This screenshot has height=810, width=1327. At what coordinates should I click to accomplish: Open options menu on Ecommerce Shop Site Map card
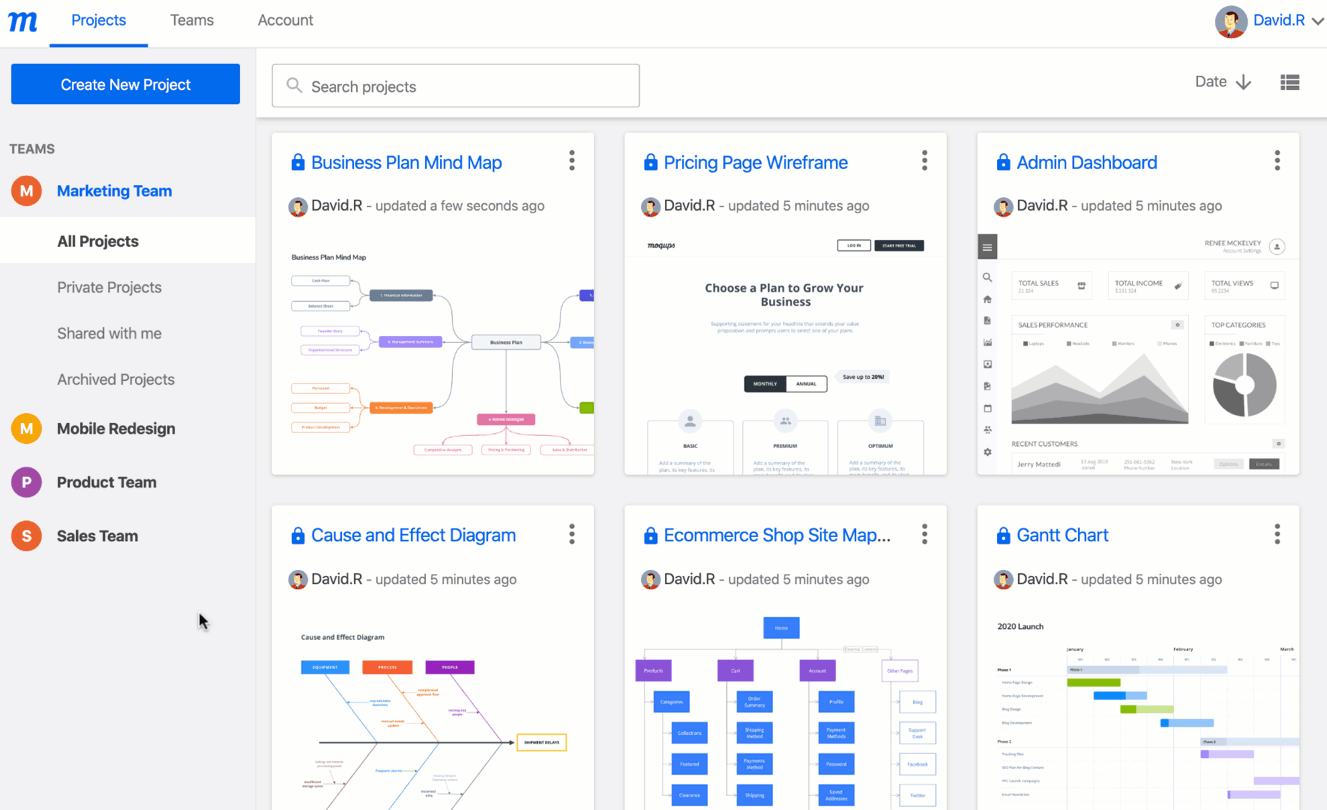tap(925, 535)
